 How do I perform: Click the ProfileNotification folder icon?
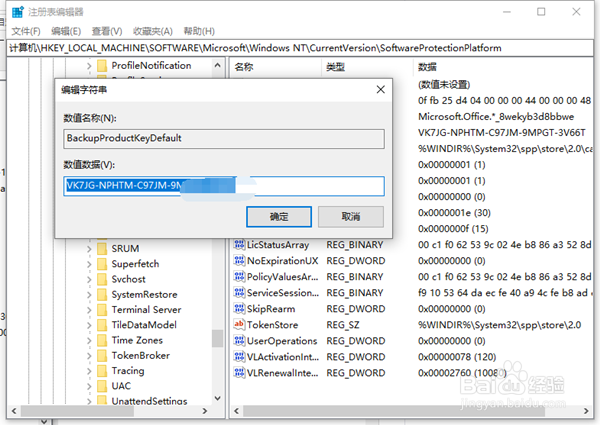pos(102,65)
